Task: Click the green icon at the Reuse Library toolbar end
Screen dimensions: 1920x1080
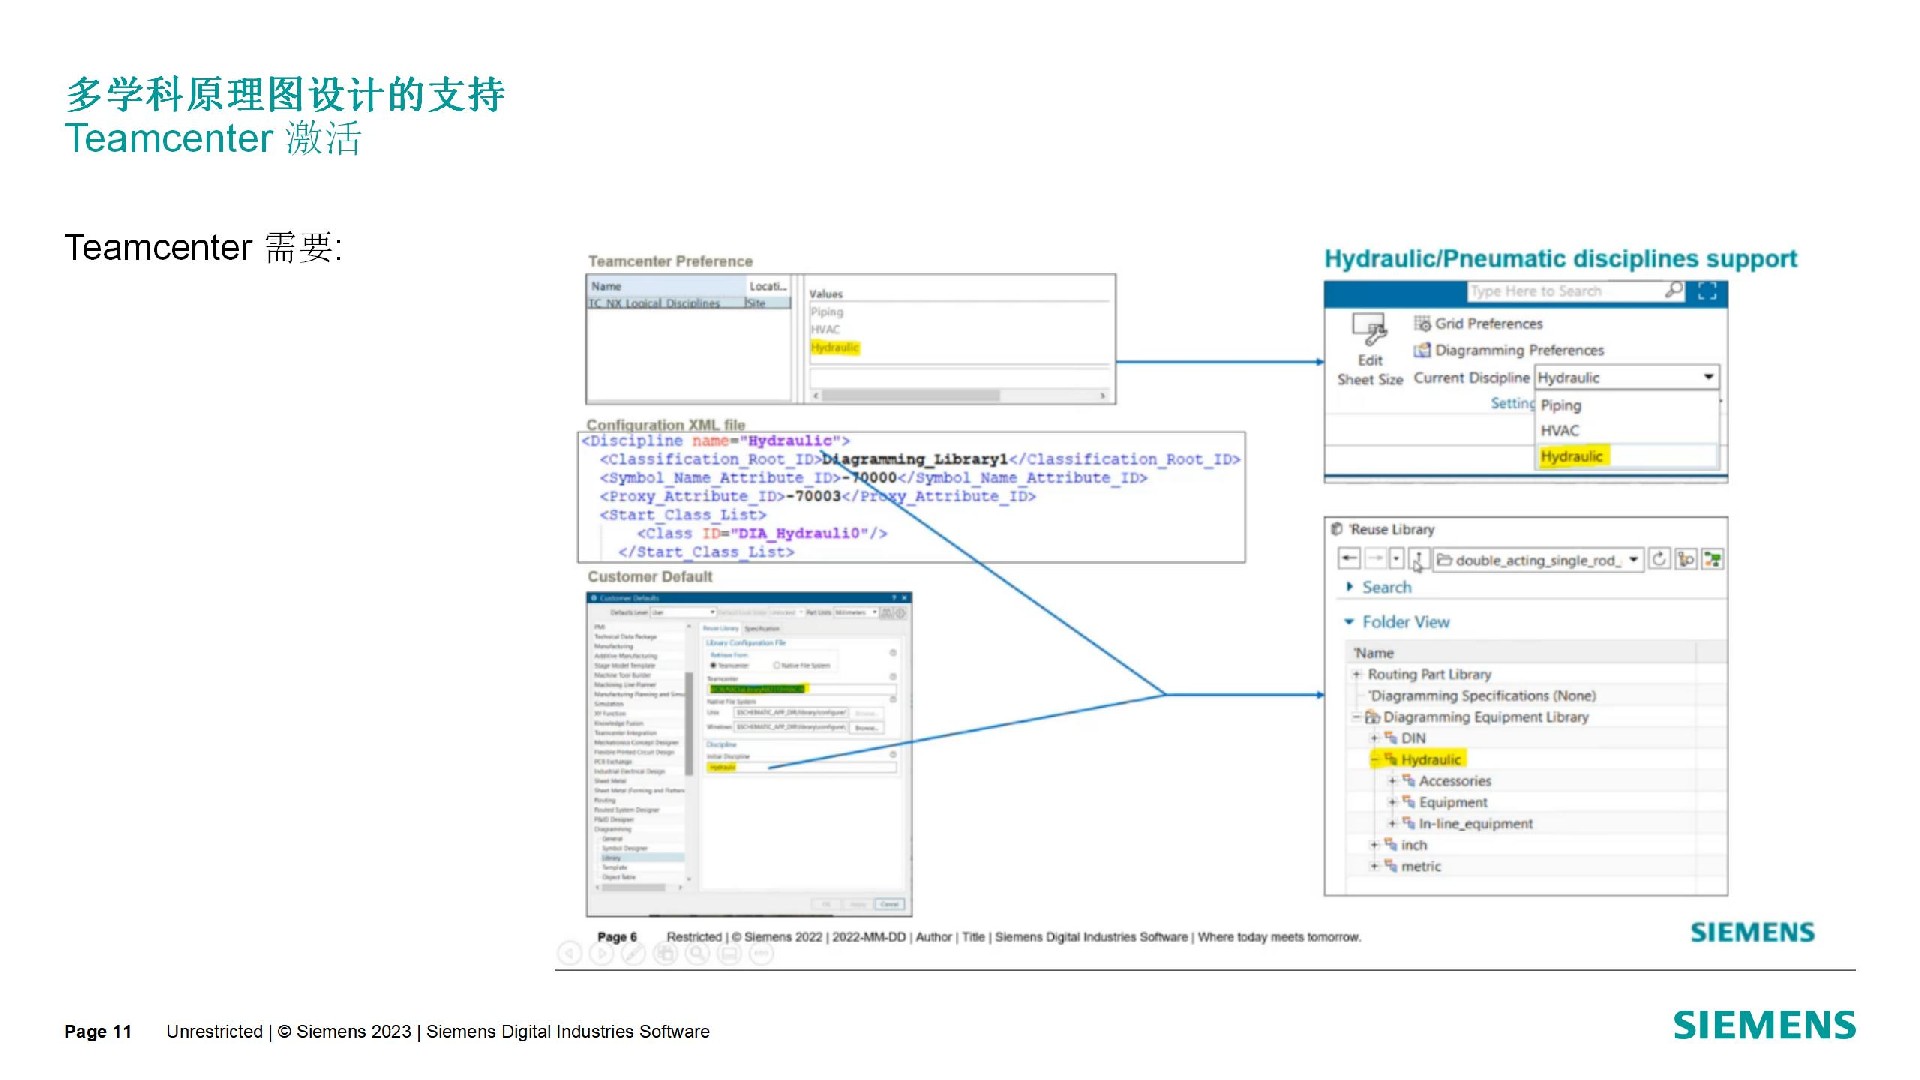Action: 1712,559
